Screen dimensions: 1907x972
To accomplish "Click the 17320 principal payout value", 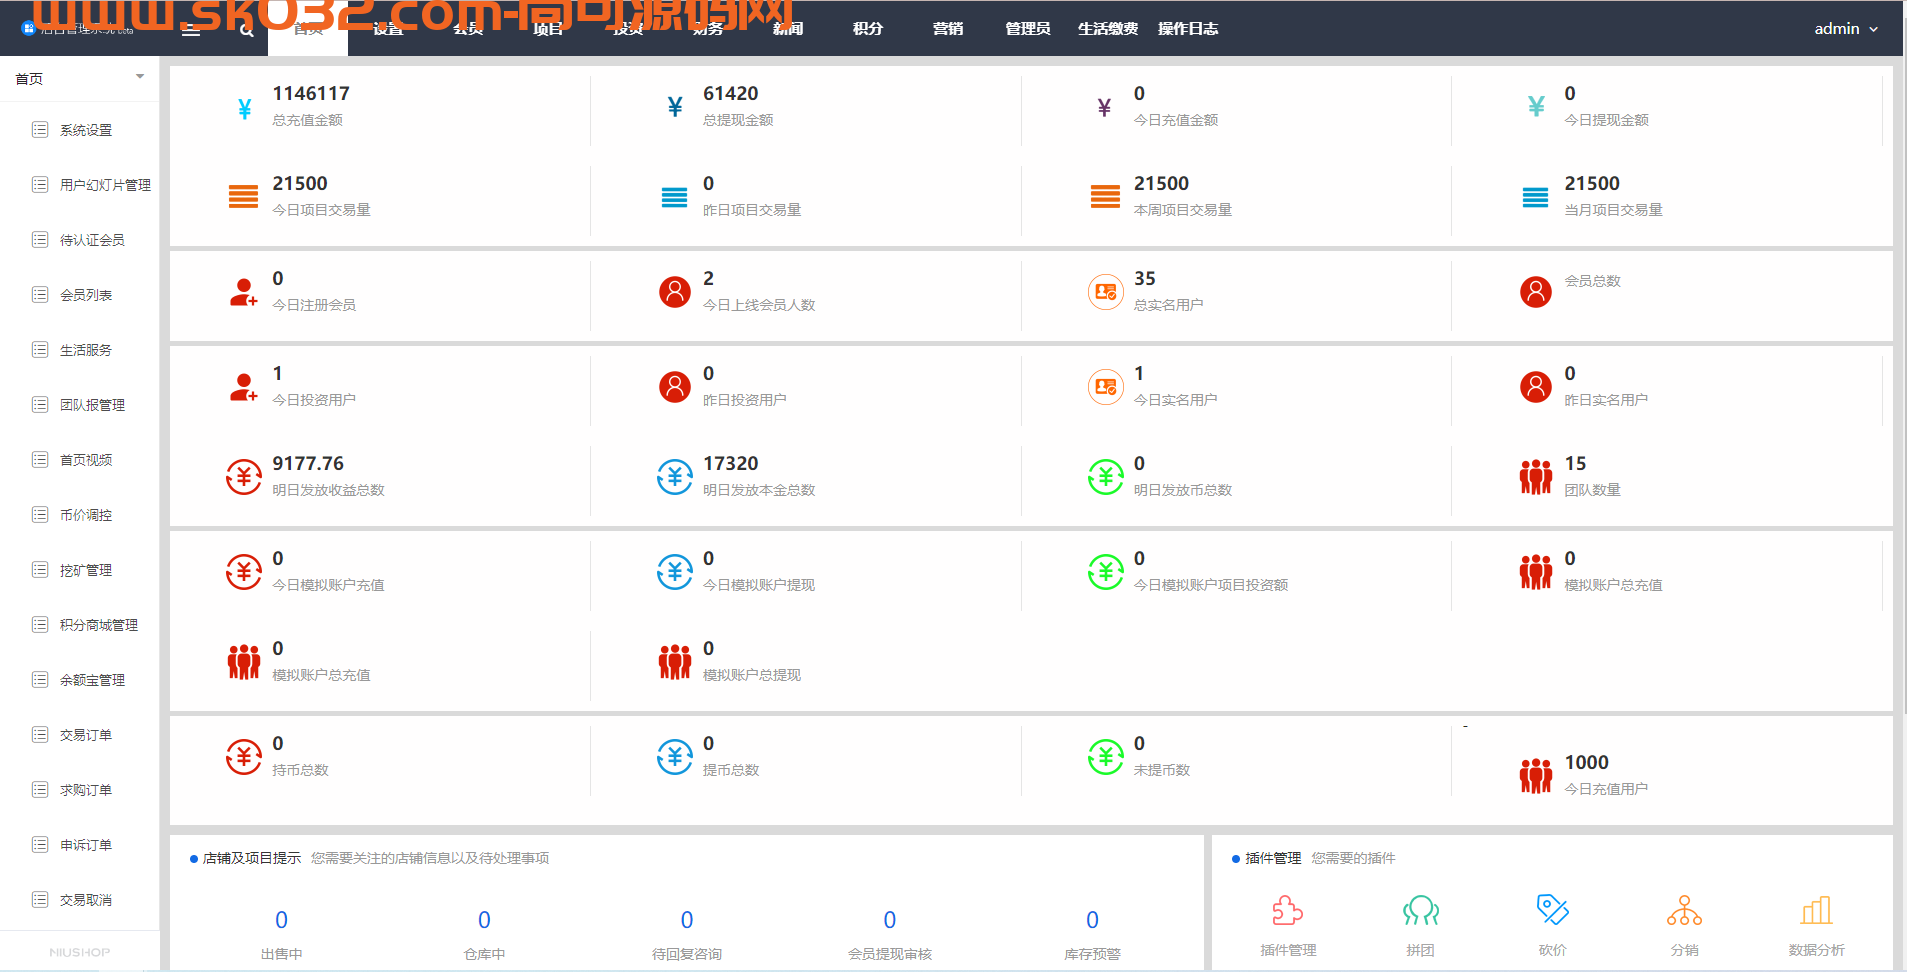I will pyautogui.click(x=731, y=464).
